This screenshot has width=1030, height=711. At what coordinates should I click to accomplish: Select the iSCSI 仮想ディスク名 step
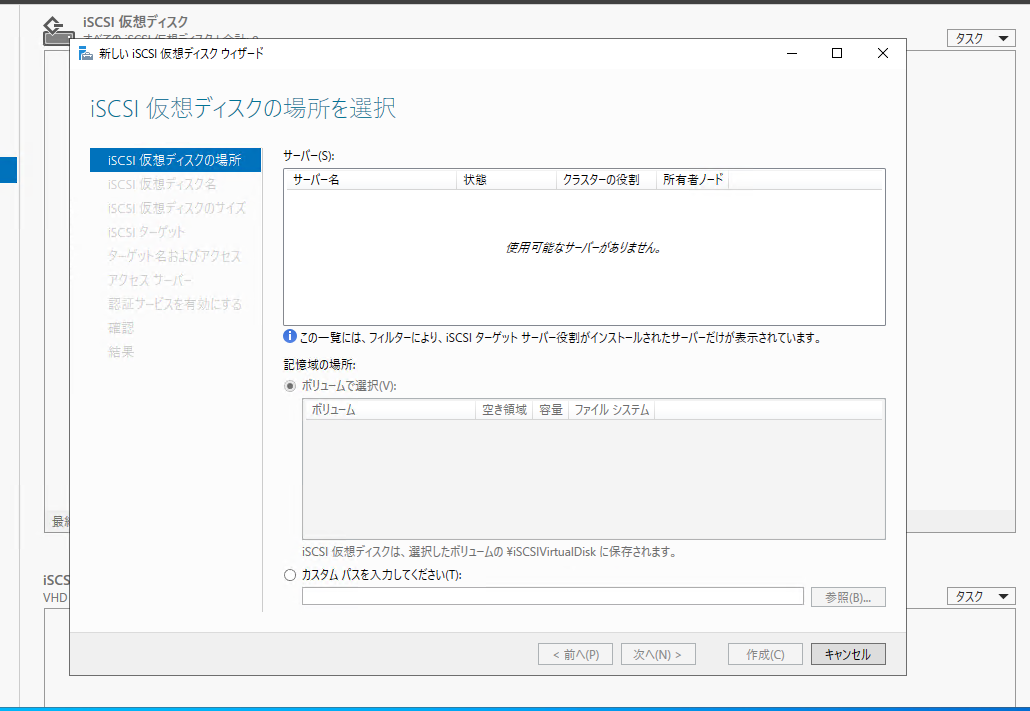pyautogui.click(x=162, y=184)
